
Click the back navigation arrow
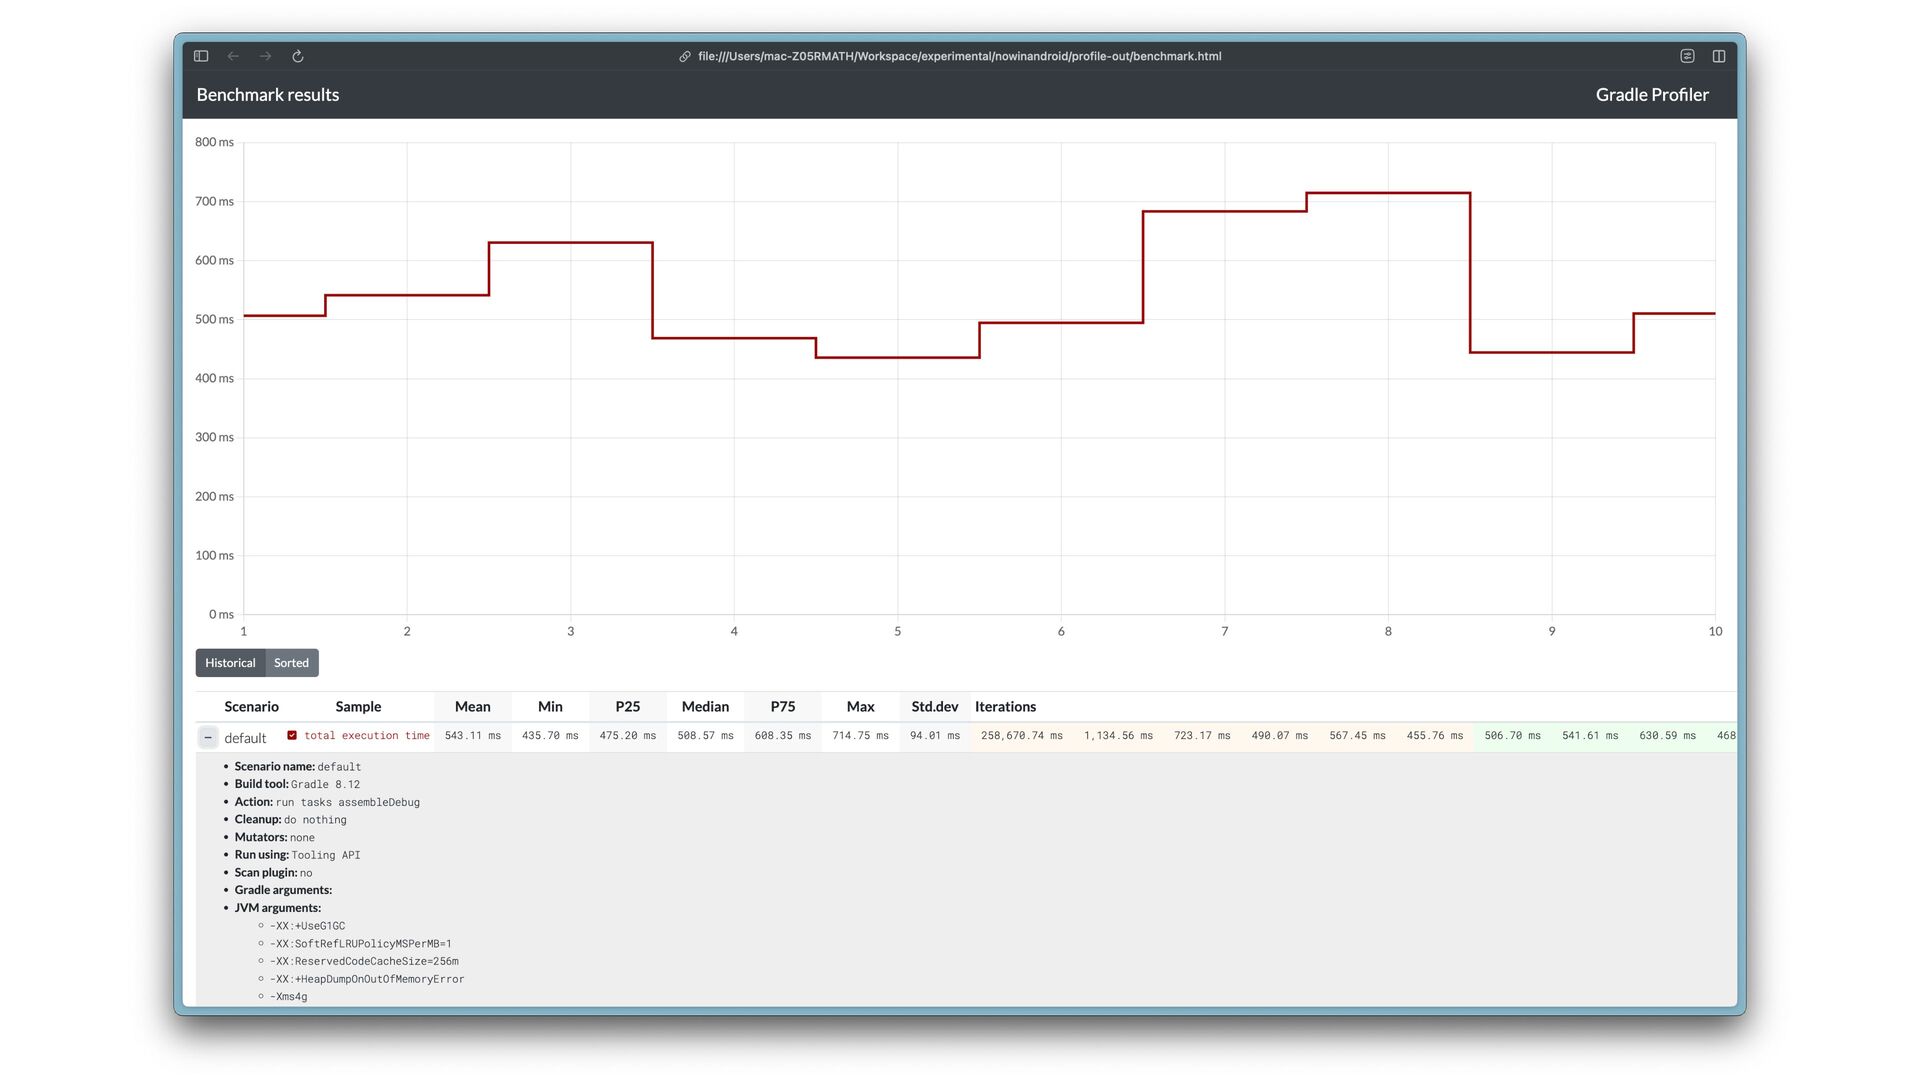(233, 56)
